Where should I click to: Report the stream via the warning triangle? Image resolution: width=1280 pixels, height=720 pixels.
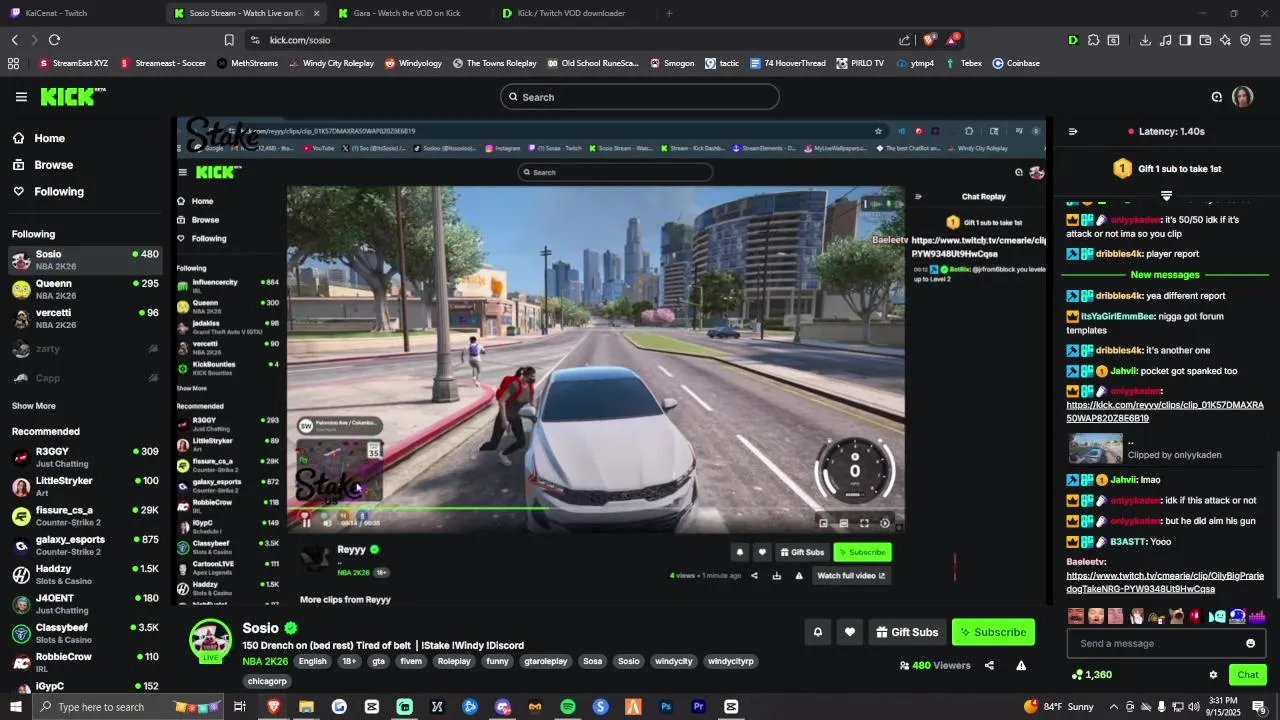[1021, 665]
